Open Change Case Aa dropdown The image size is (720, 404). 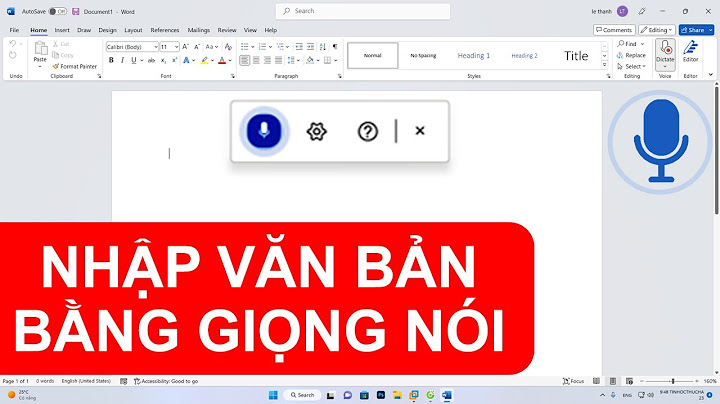point(212,47)
